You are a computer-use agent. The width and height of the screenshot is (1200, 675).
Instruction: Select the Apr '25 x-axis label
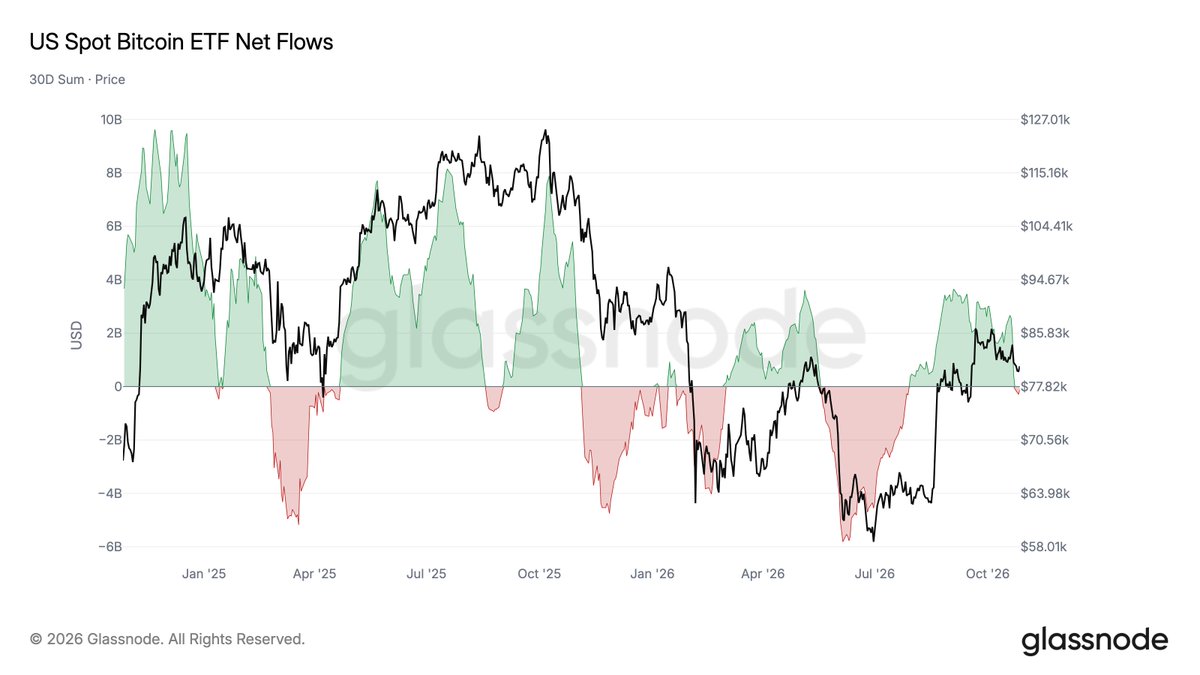pyautogui.click(x=316, y=574)
